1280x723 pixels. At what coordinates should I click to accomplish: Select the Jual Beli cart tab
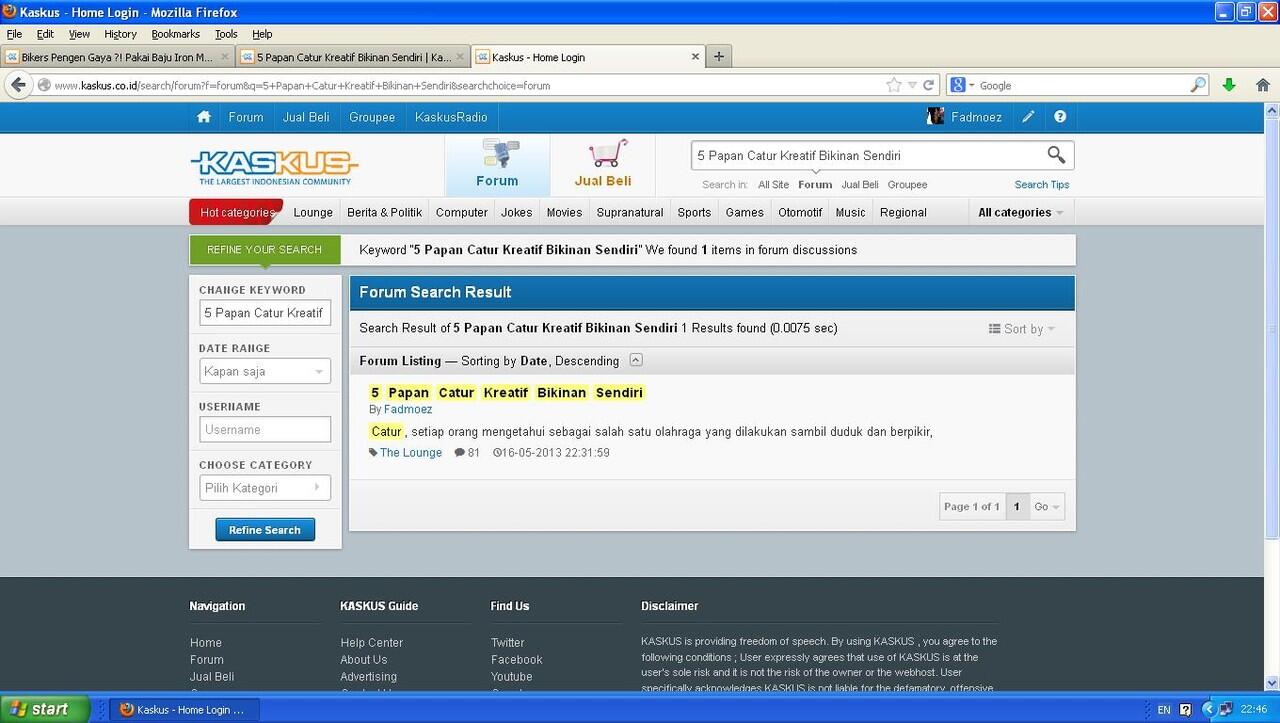click(x=603, y=165)
